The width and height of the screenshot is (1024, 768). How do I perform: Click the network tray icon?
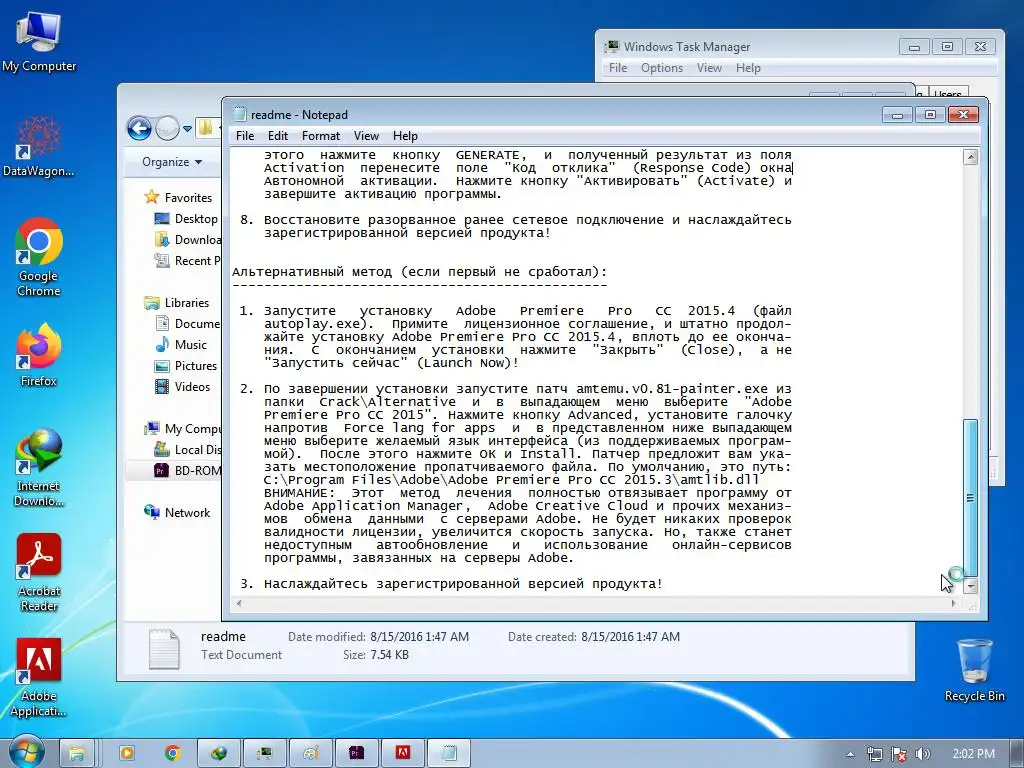pyautogui.click(x=874, y=754)
